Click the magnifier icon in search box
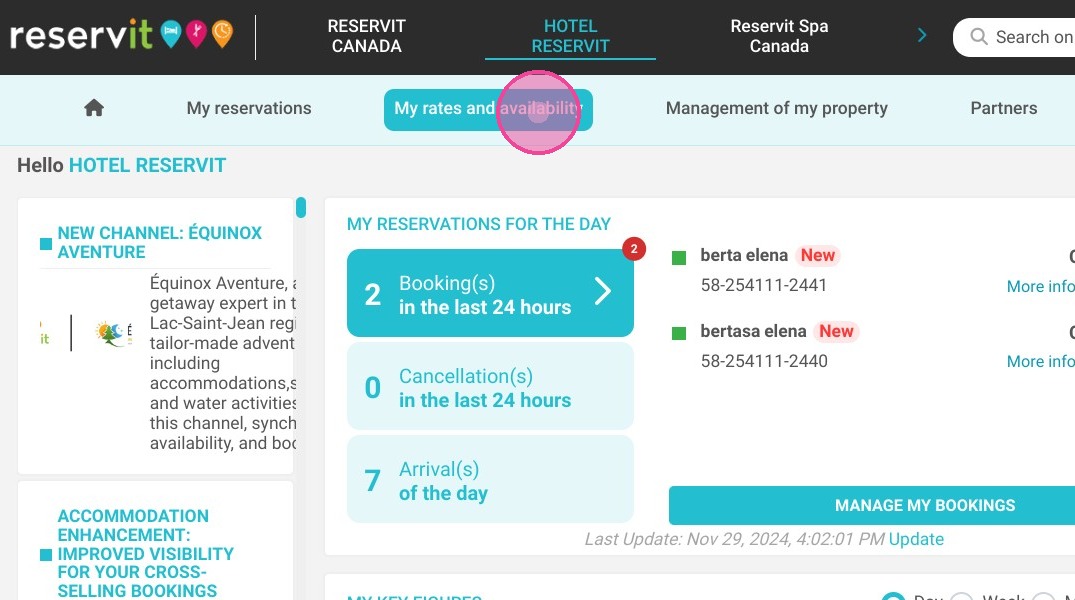The height and width of the screenshot is (600, 1075). pyautogui.click(x=979, y=37)
